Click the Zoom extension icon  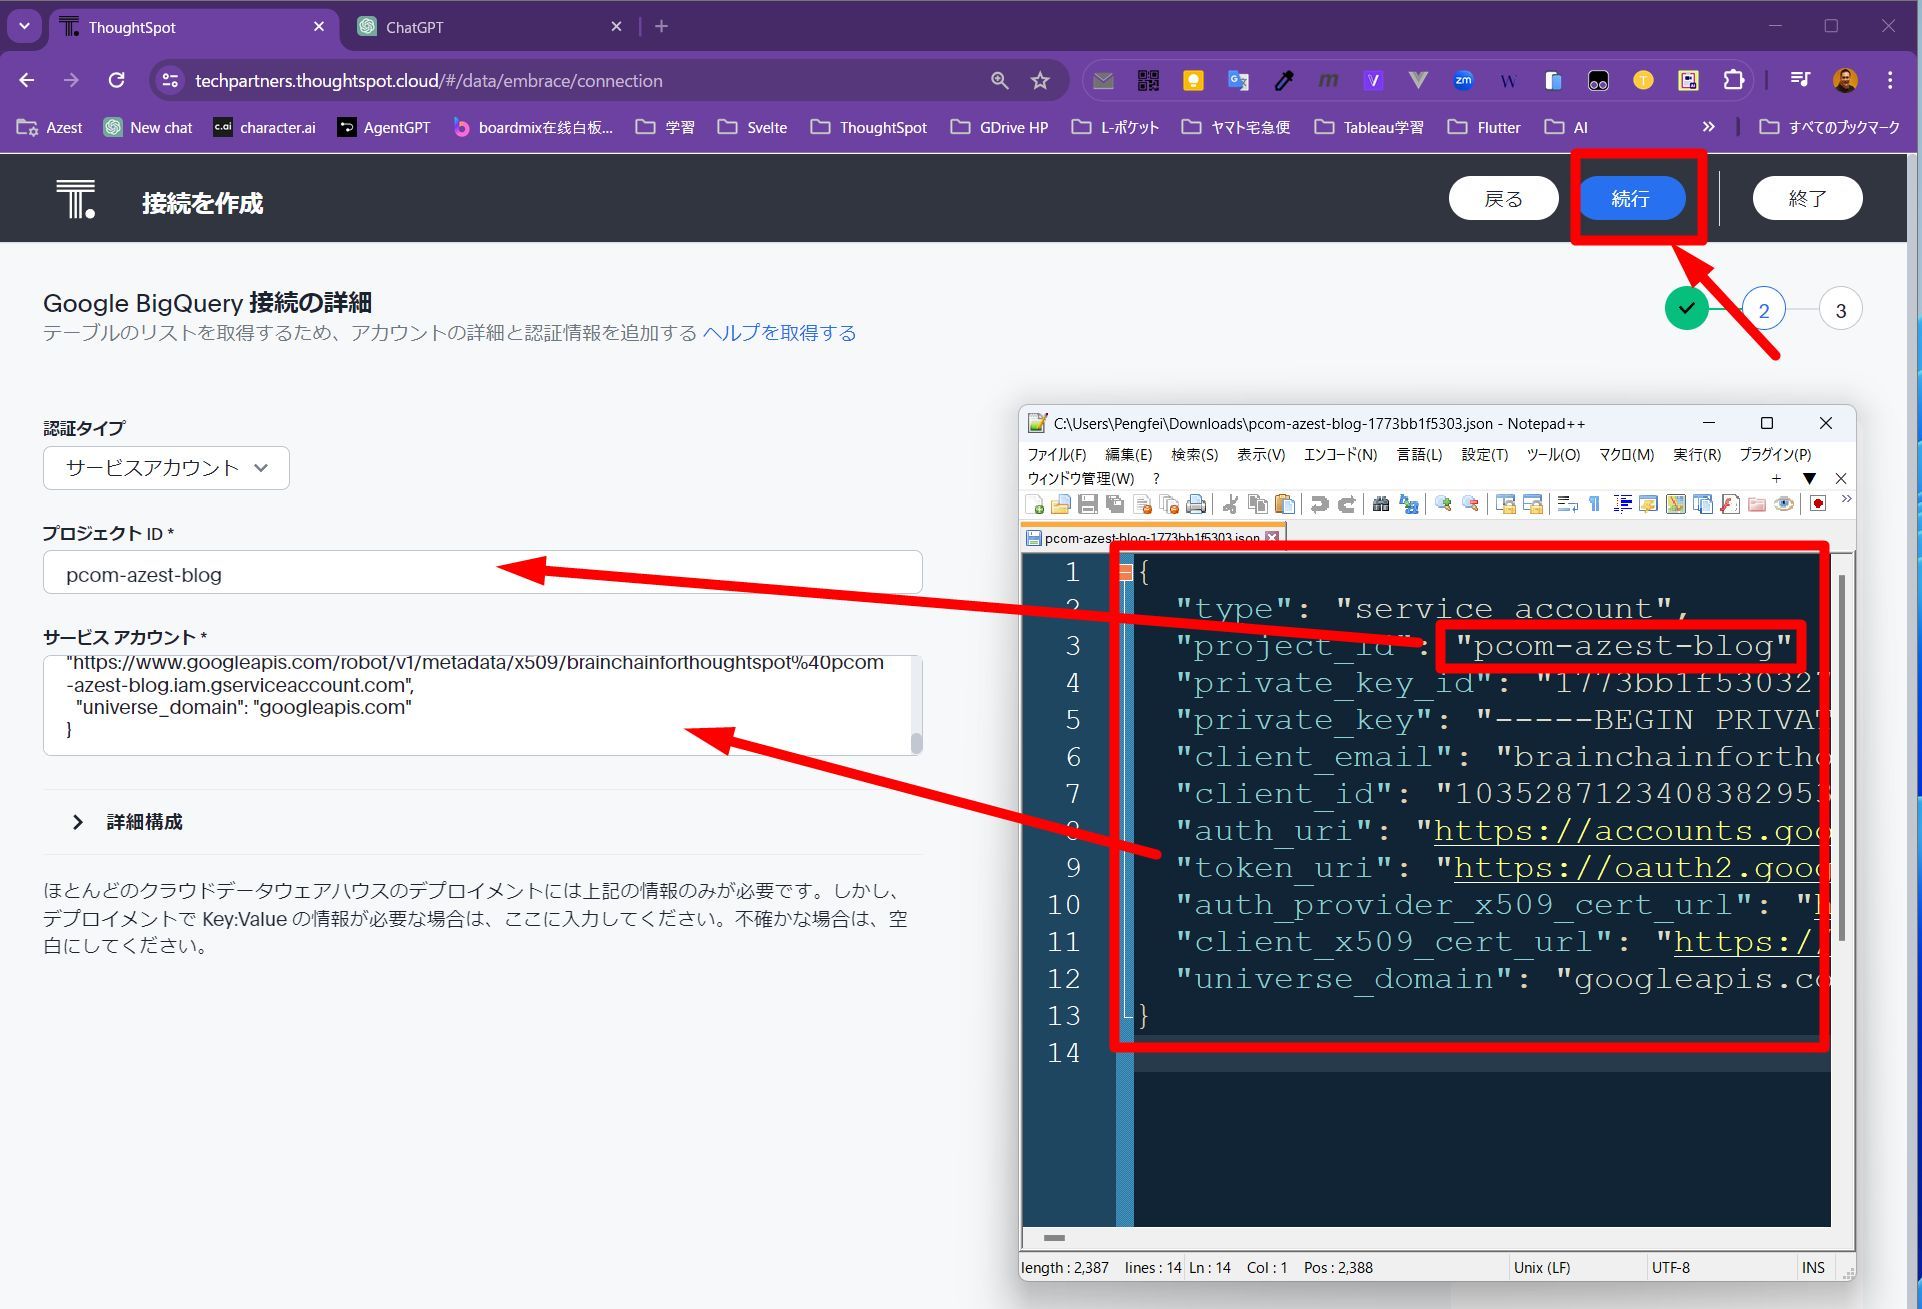[x=1463, y=80]
